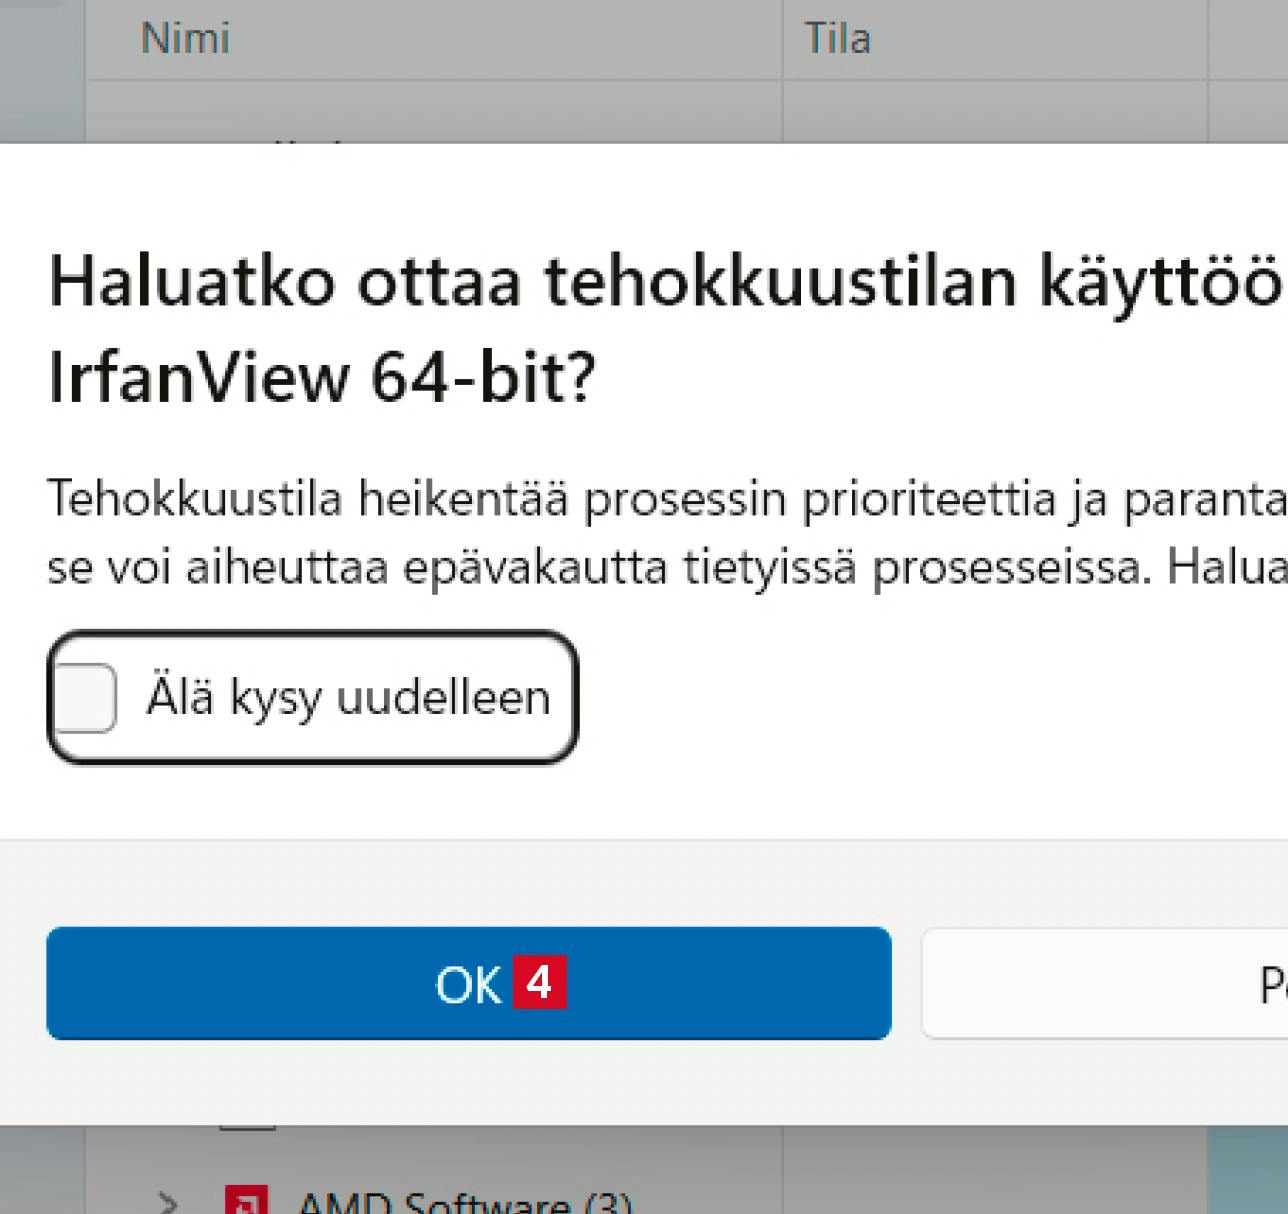Screen dimensions: 1288x1214
Task: Click the column divider right of Tila
Action: click(x=1208, y=40)
